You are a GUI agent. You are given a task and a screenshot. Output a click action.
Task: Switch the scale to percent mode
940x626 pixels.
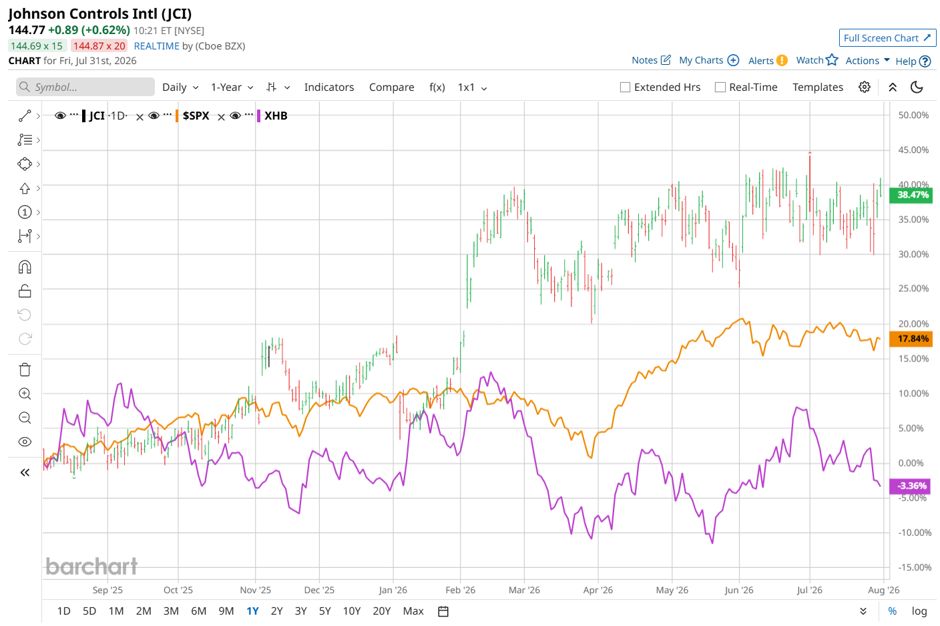(x=892, y=611)
